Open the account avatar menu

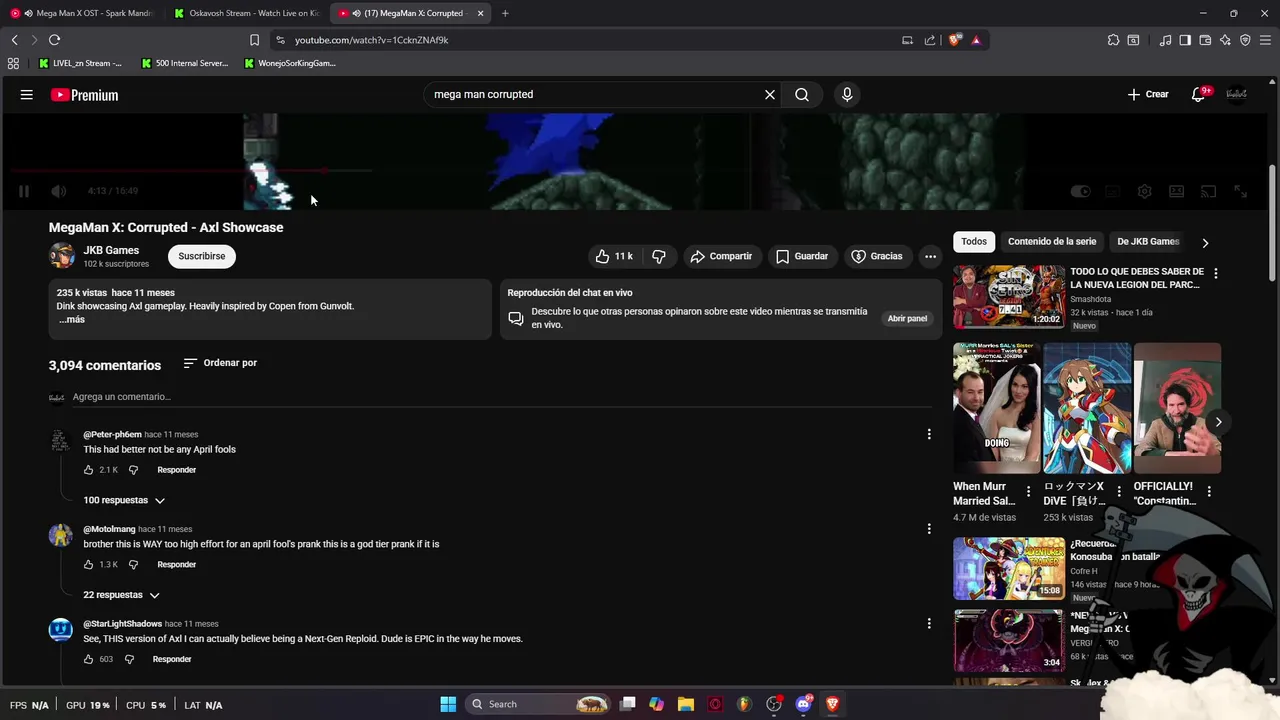pyautogui.click(x=1237, y=94)
